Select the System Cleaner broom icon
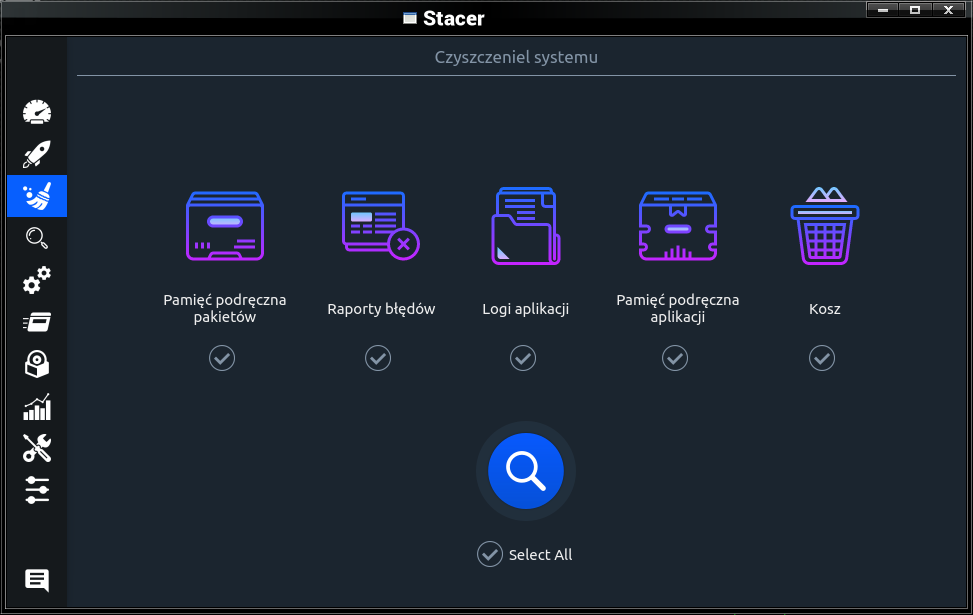Screen dimensions: 973x615 coord(37,196)
